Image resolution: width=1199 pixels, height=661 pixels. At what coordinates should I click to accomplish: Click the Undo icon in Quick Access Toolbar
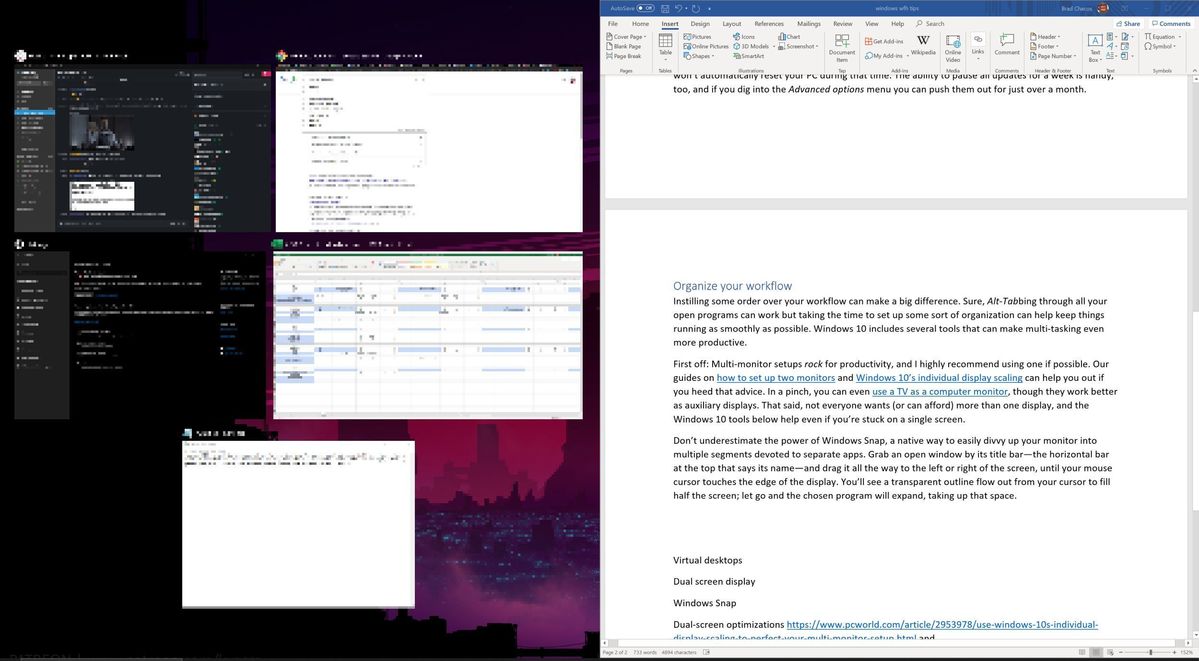[678, 8]
